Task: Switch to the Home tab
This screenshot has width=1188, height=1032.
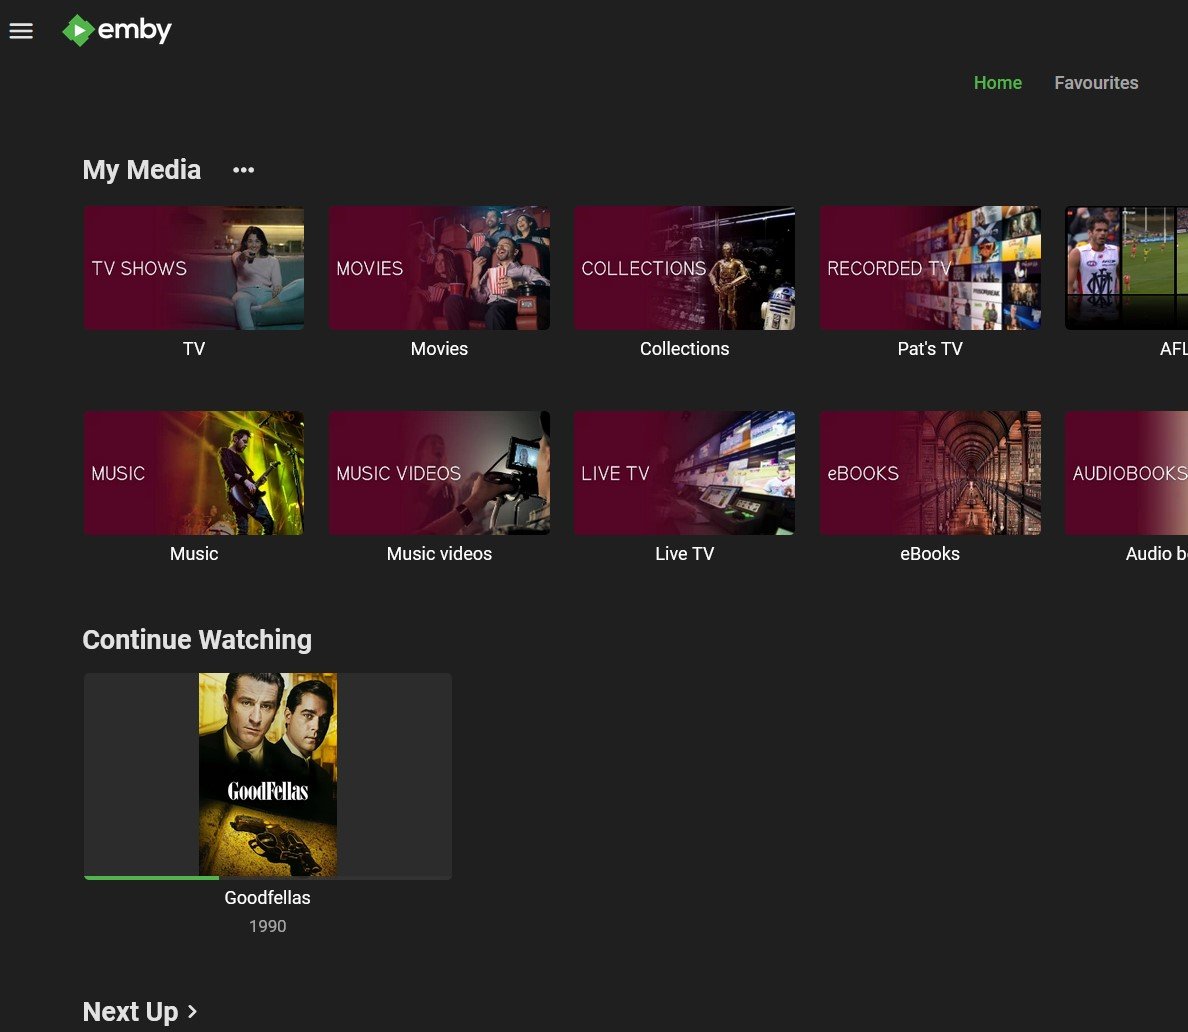Action: (997, 83)
